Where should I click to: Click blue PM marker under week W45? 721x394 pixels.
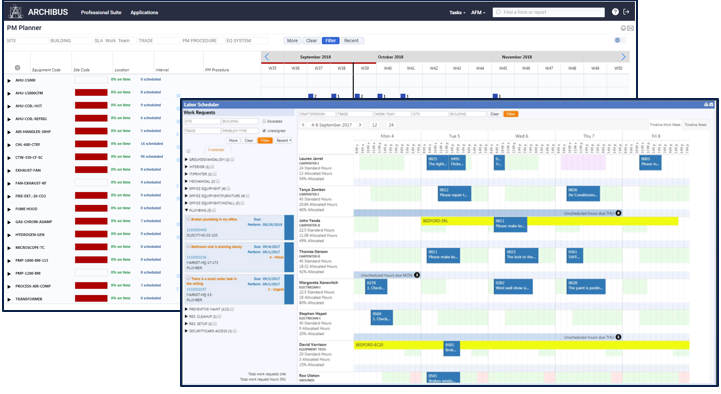(495, 96)
